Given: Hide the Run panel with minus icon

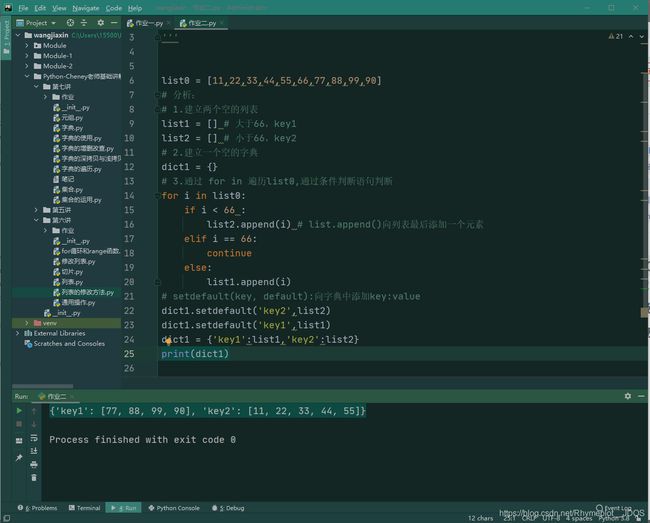Looking at the screenshot, I should point(641,396).
